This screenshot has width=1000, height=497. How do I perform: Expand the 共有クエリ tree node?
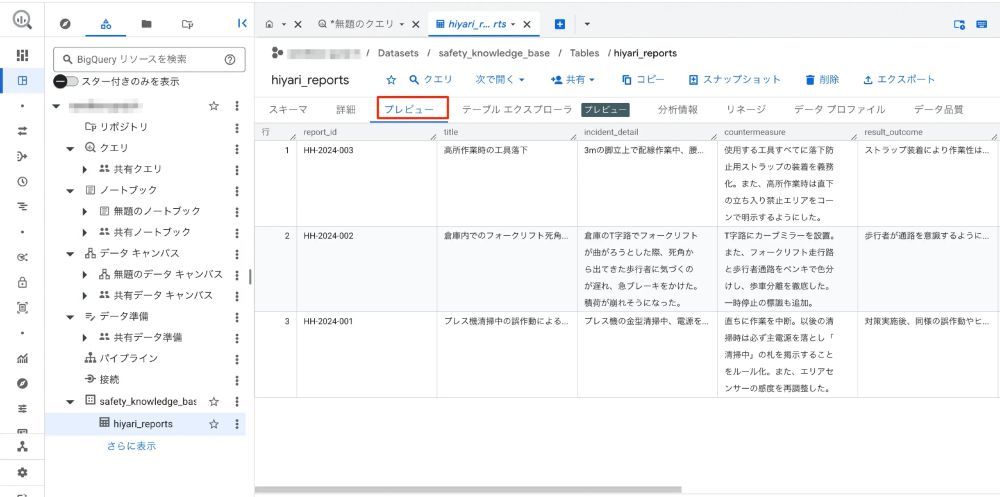click(x=85, y=170)
